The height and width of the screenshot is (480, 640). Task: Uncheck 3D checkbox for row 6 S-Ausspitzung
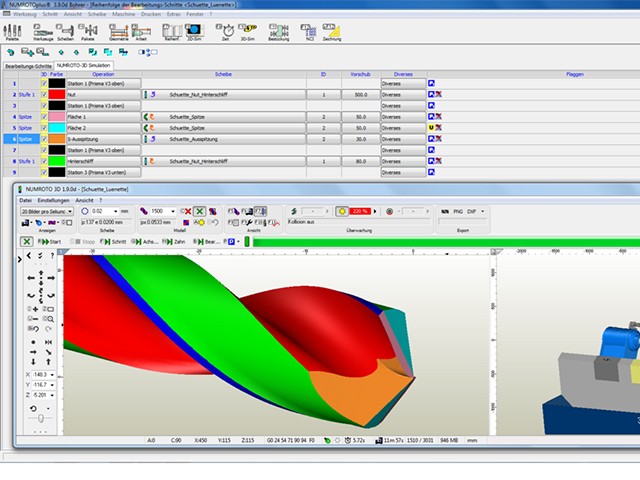[44, 139]
